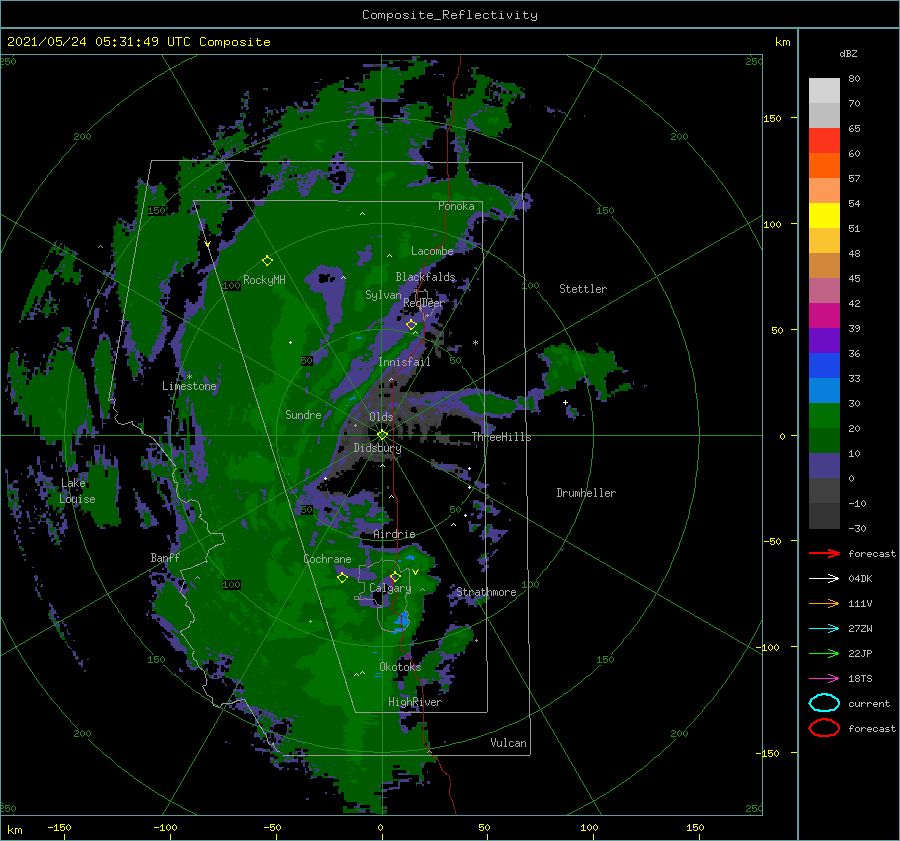The height and width of the screenshot is (841, 900).
Task: Click the Blackfalds city label
Action: click(425, 277)
